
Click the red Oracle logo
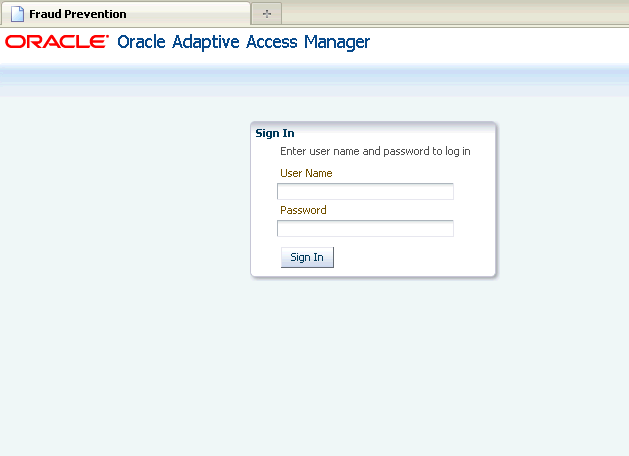[x=57, y=41]
